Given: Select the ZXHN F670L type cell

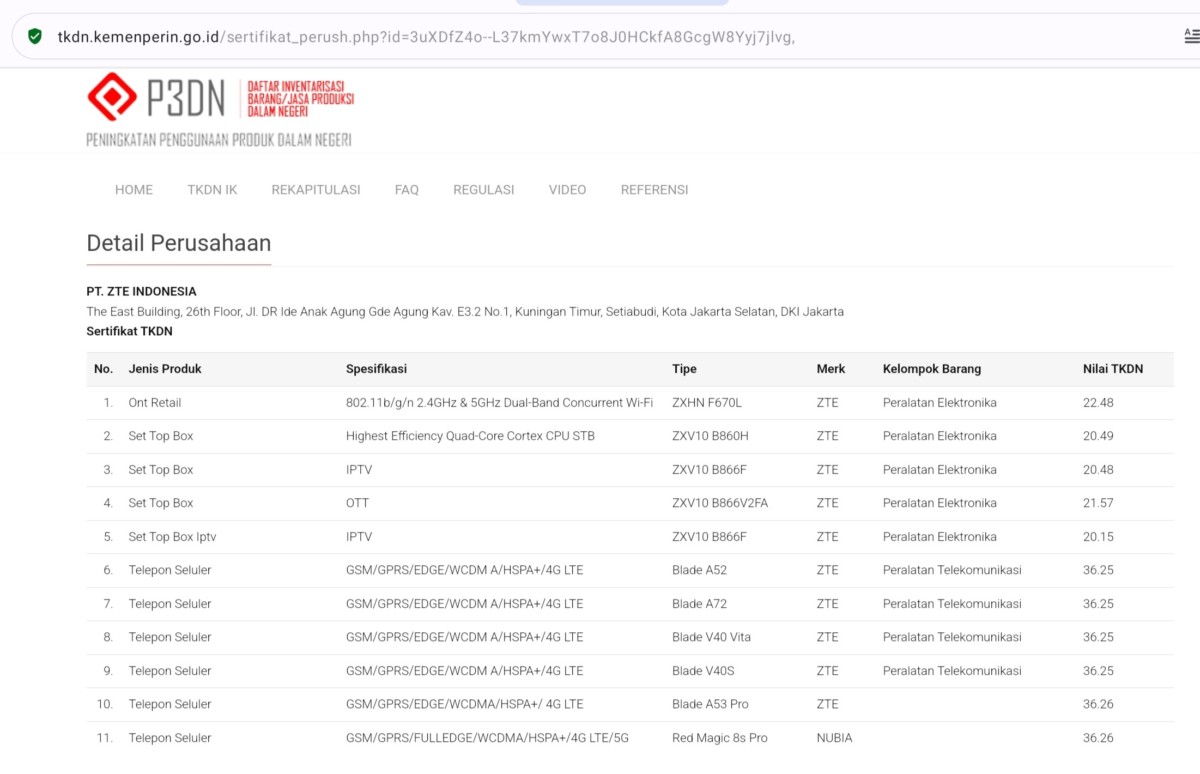Looking at the screenshot, I should (707, 403).
